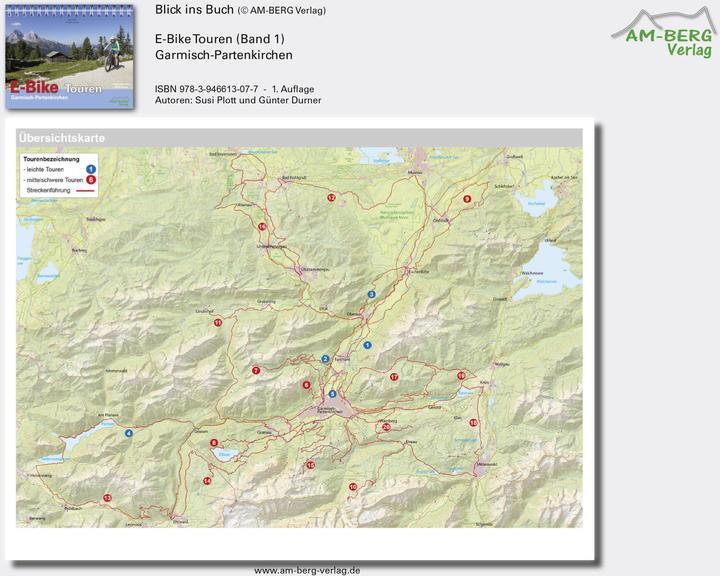Click the 'Streckenführung' legend entry

(49, 190)
